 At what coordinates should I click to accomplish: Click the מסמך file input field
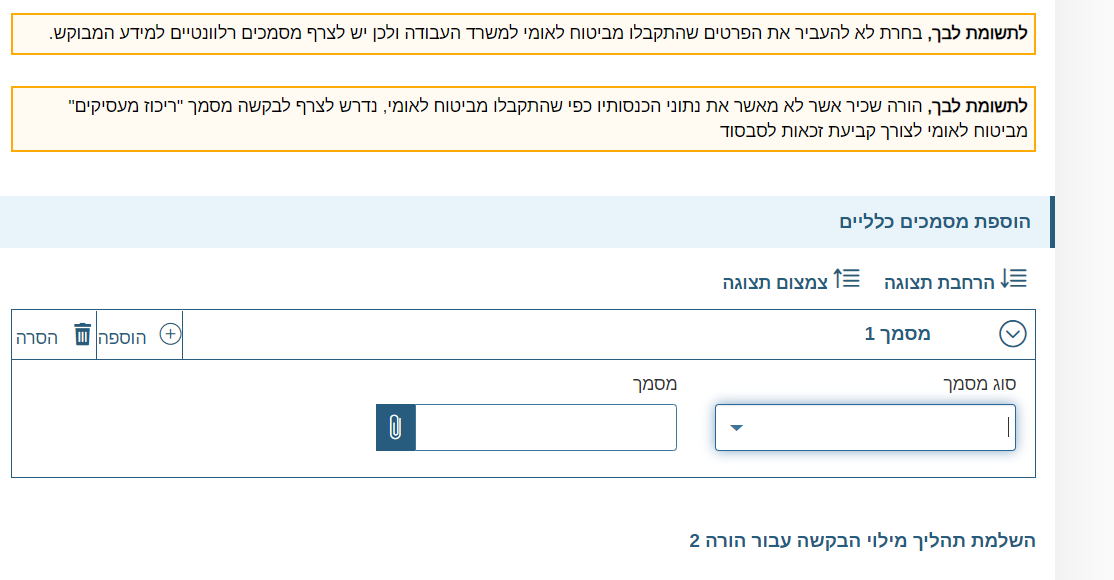pyautogui.click(x=545, y=428)
